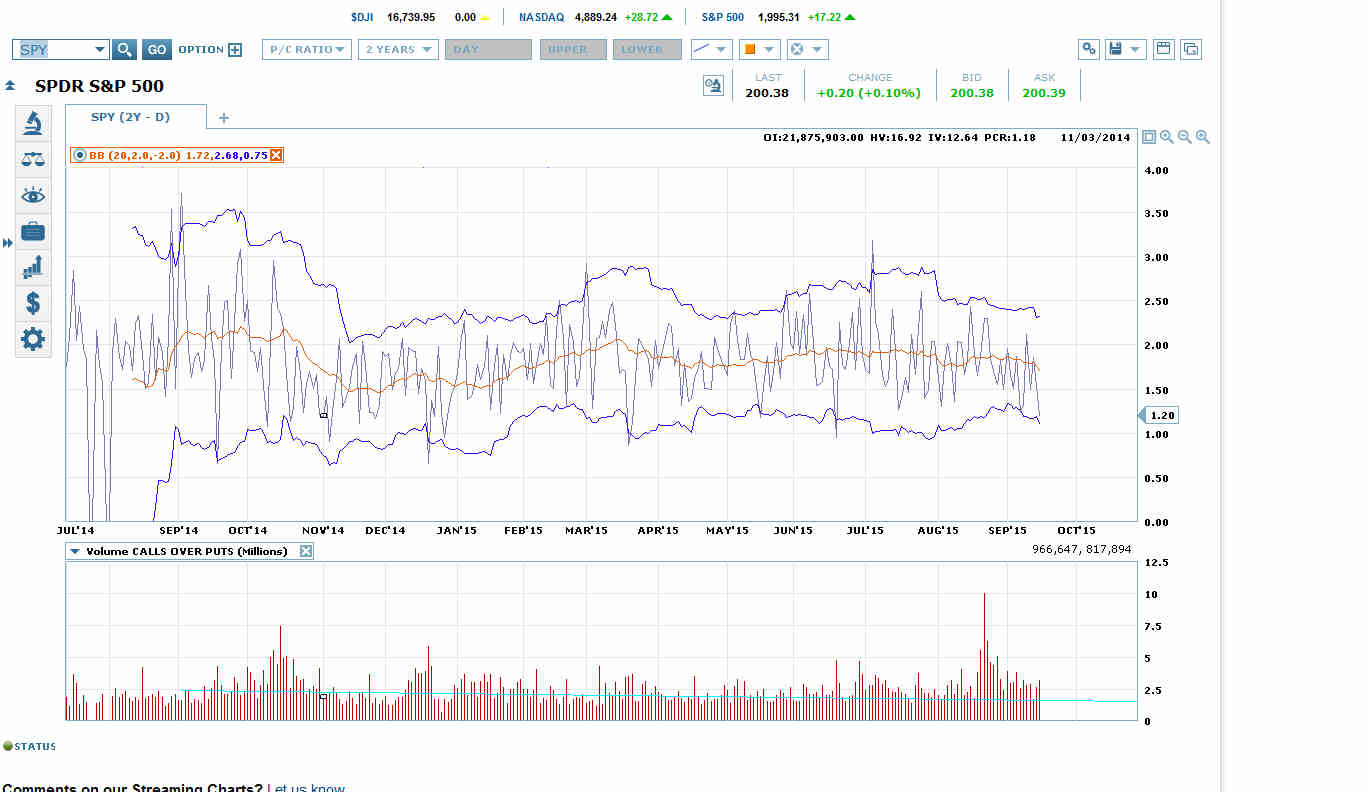1365x792 pixels.
Task: Click the greyed LOWER button
Action: point(647,50)
